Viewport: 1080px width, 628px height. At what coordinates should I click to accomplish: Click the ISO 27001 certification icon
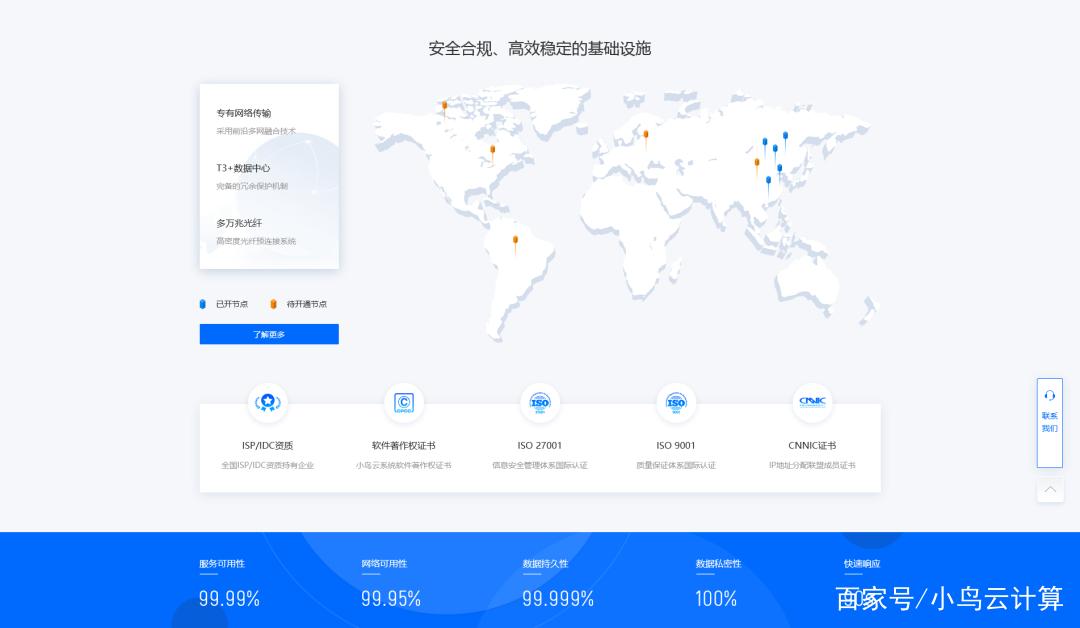tap(540, 402)
